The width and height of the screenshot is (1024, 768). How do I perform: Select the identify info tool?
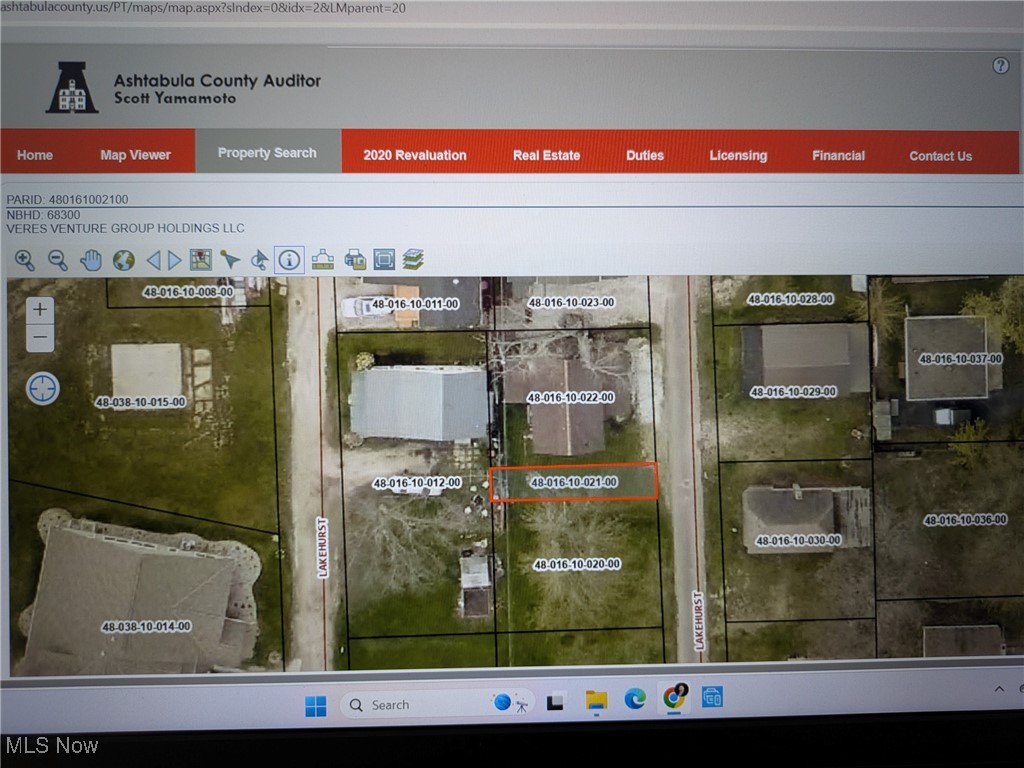click(289, 260)
